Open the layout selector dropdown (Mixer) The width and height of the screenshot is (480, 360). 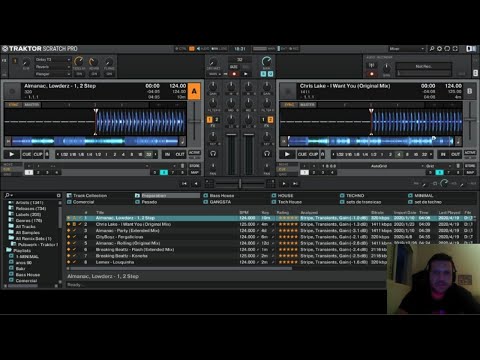pyautogui.click(x=406, y=49)
